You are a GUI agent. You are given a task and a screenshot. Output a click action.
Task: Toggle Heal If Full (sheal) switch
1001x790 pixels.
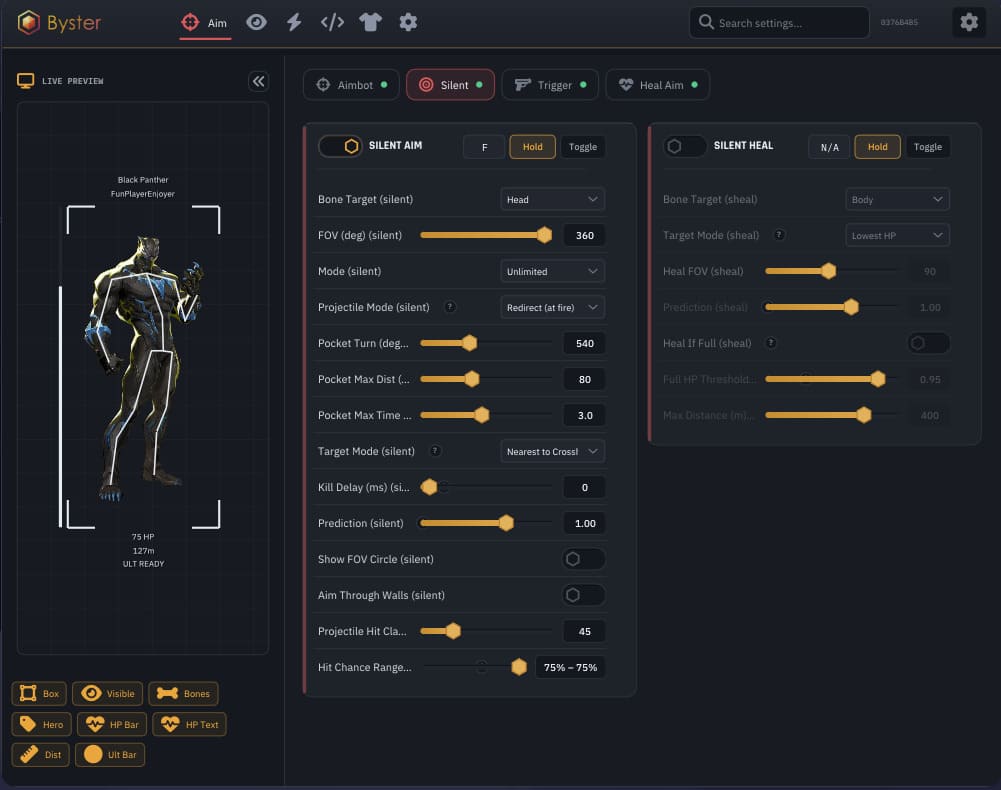[928, 343]
